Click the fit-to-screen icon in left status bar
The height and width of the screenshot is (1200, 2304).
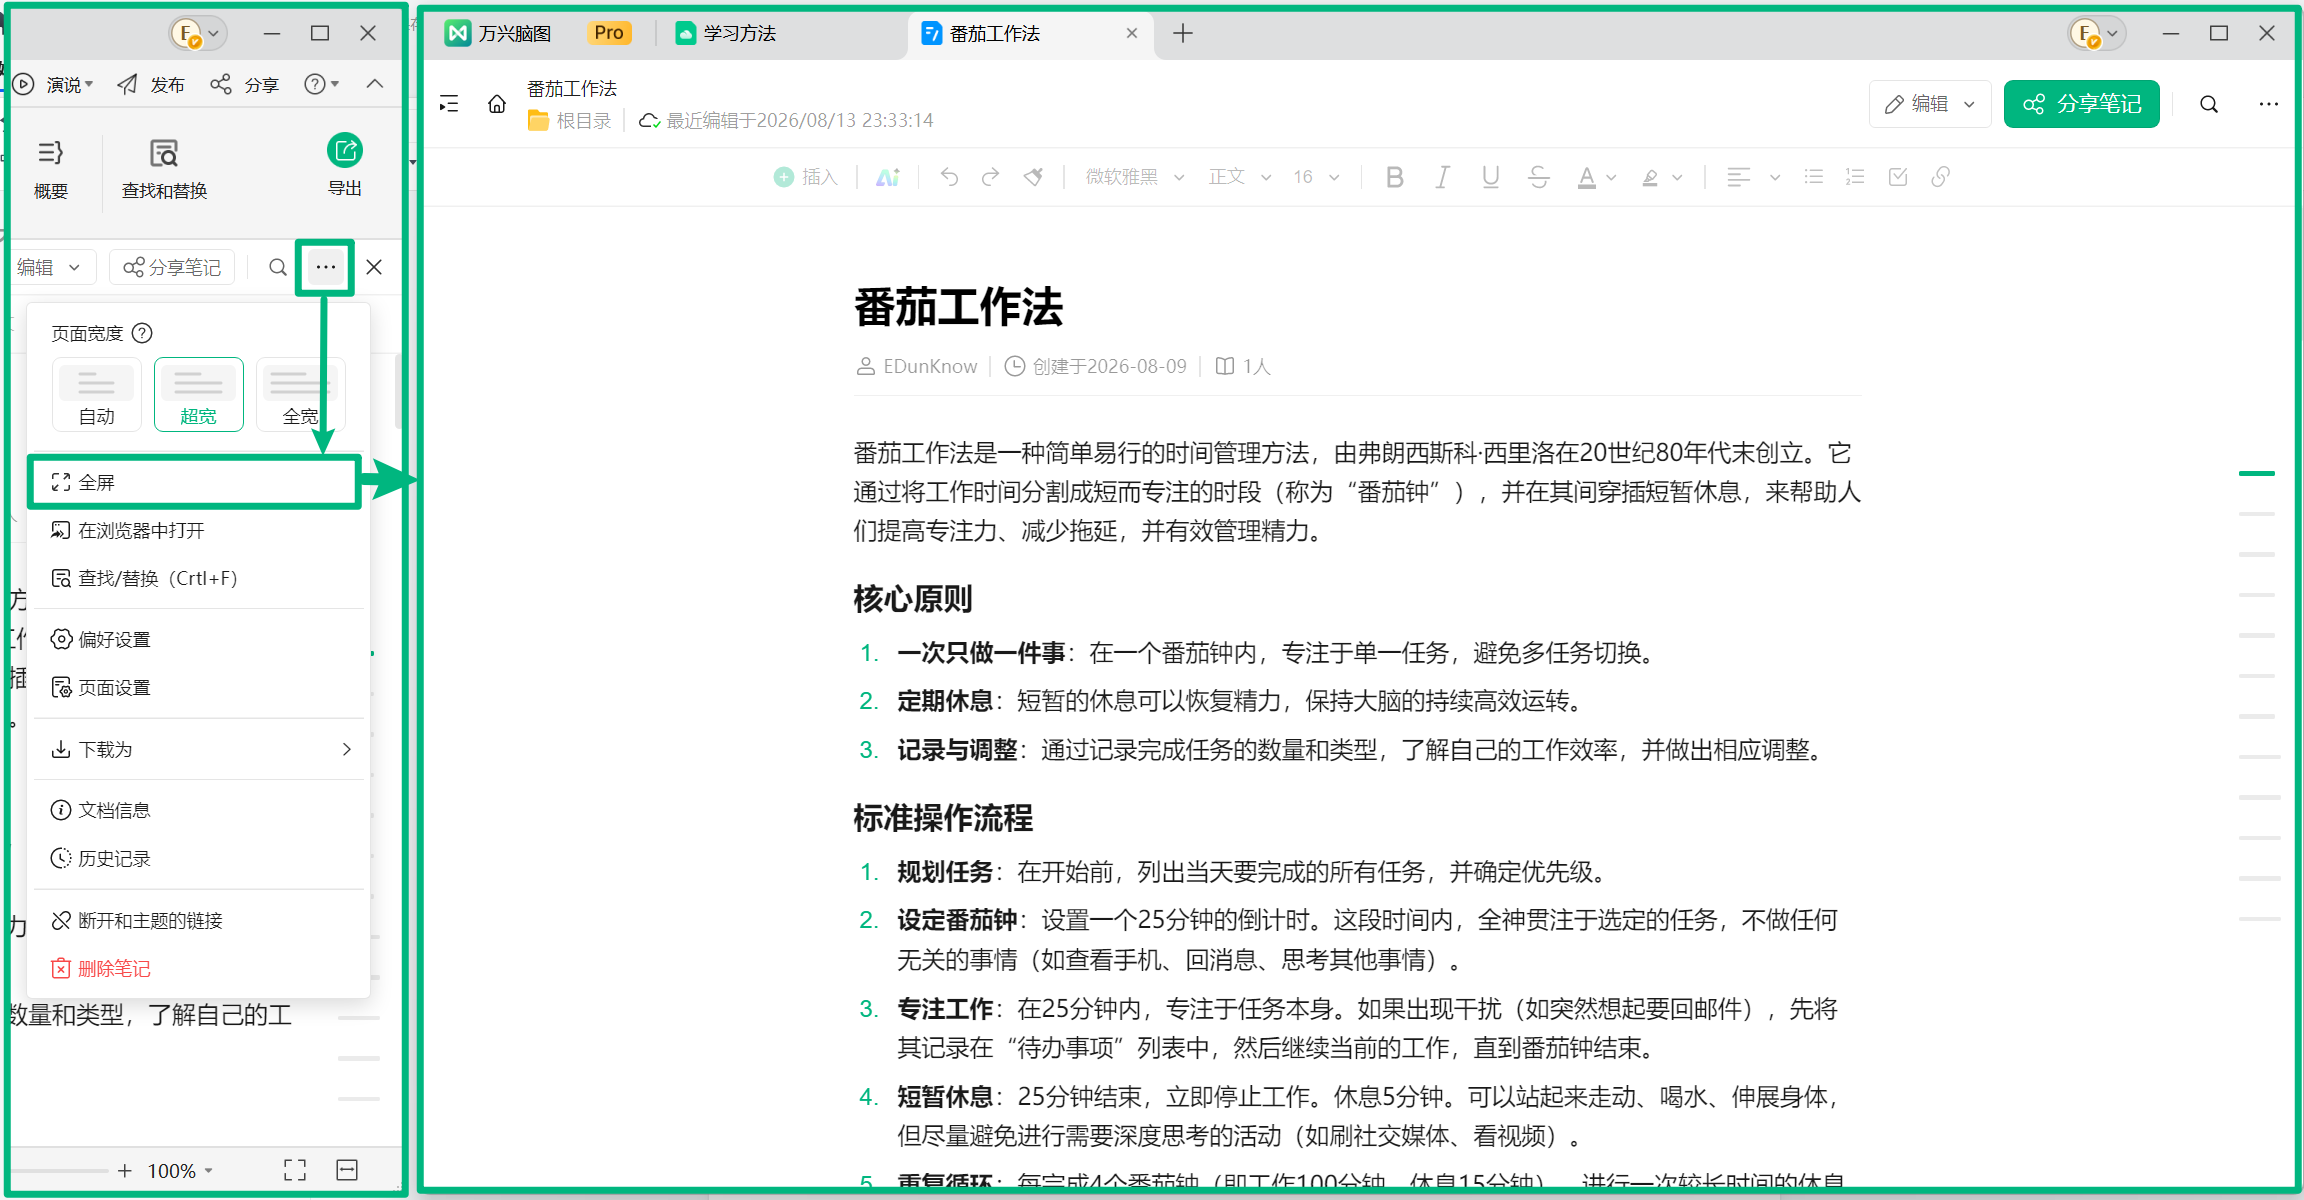coord(295,1170)
